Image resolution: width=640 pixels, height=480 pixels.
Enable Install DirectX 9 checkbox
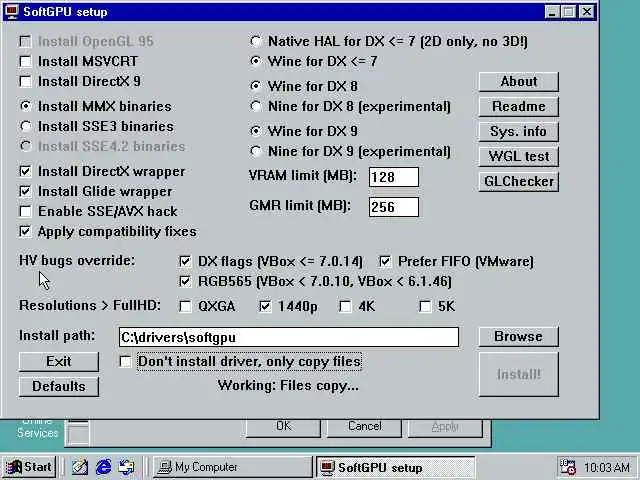(25, 82)
